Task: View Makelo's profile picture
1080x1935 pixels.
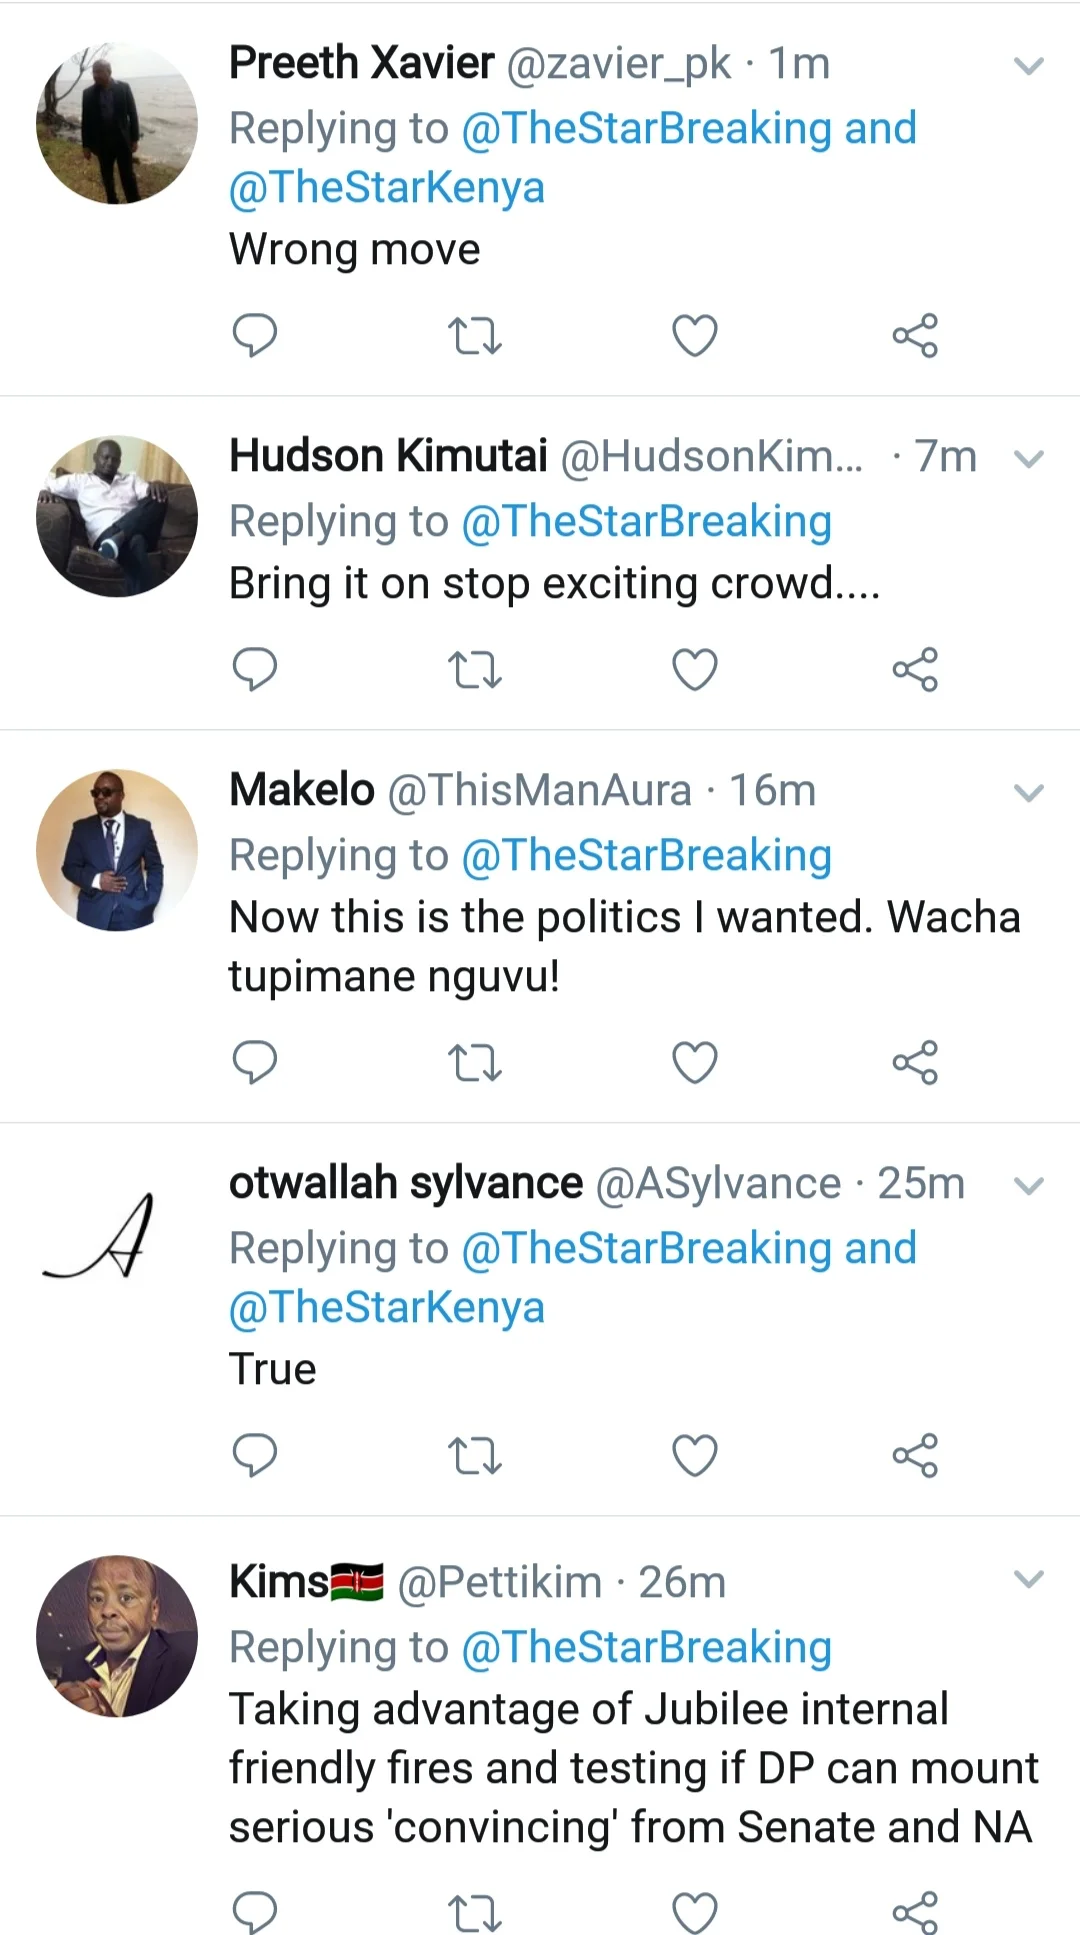Action: (x=117, y=850)
